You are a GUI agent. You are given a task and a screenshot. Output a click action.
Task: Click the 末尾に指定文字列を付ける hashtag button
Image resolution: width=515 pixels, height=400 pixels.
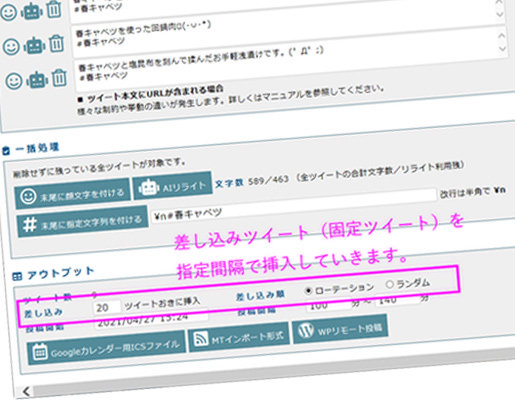coord(83,222)
